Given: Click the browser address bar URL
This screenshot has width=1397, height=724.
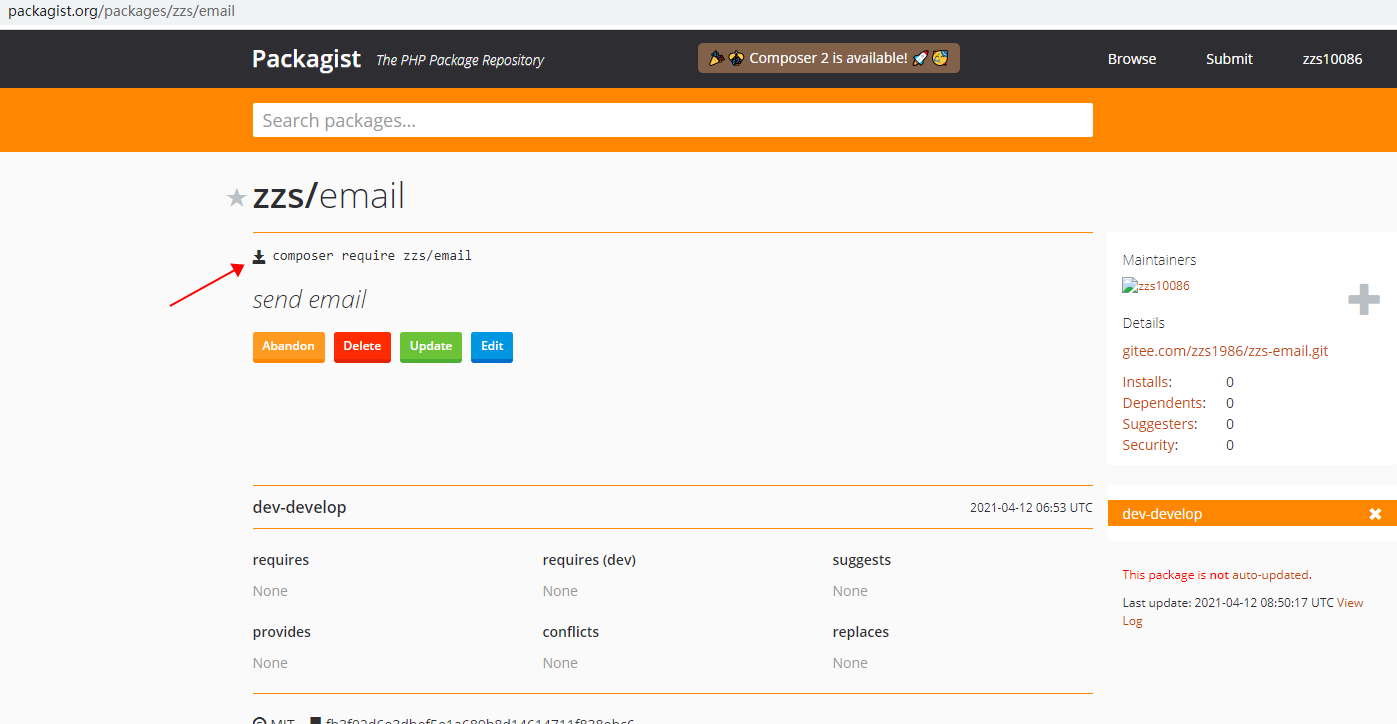Looking at the screenshot, I should (x=121, y=12).
